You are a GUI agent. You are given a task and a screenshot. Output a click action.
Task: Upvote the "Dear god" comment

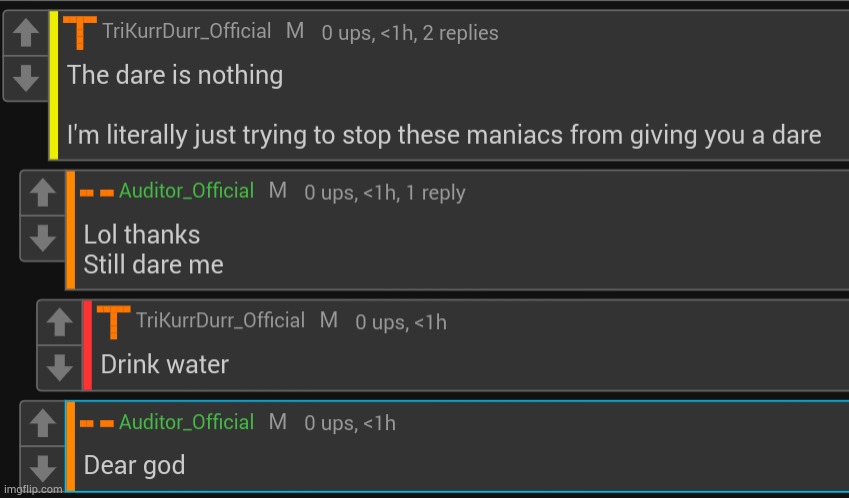43,423
